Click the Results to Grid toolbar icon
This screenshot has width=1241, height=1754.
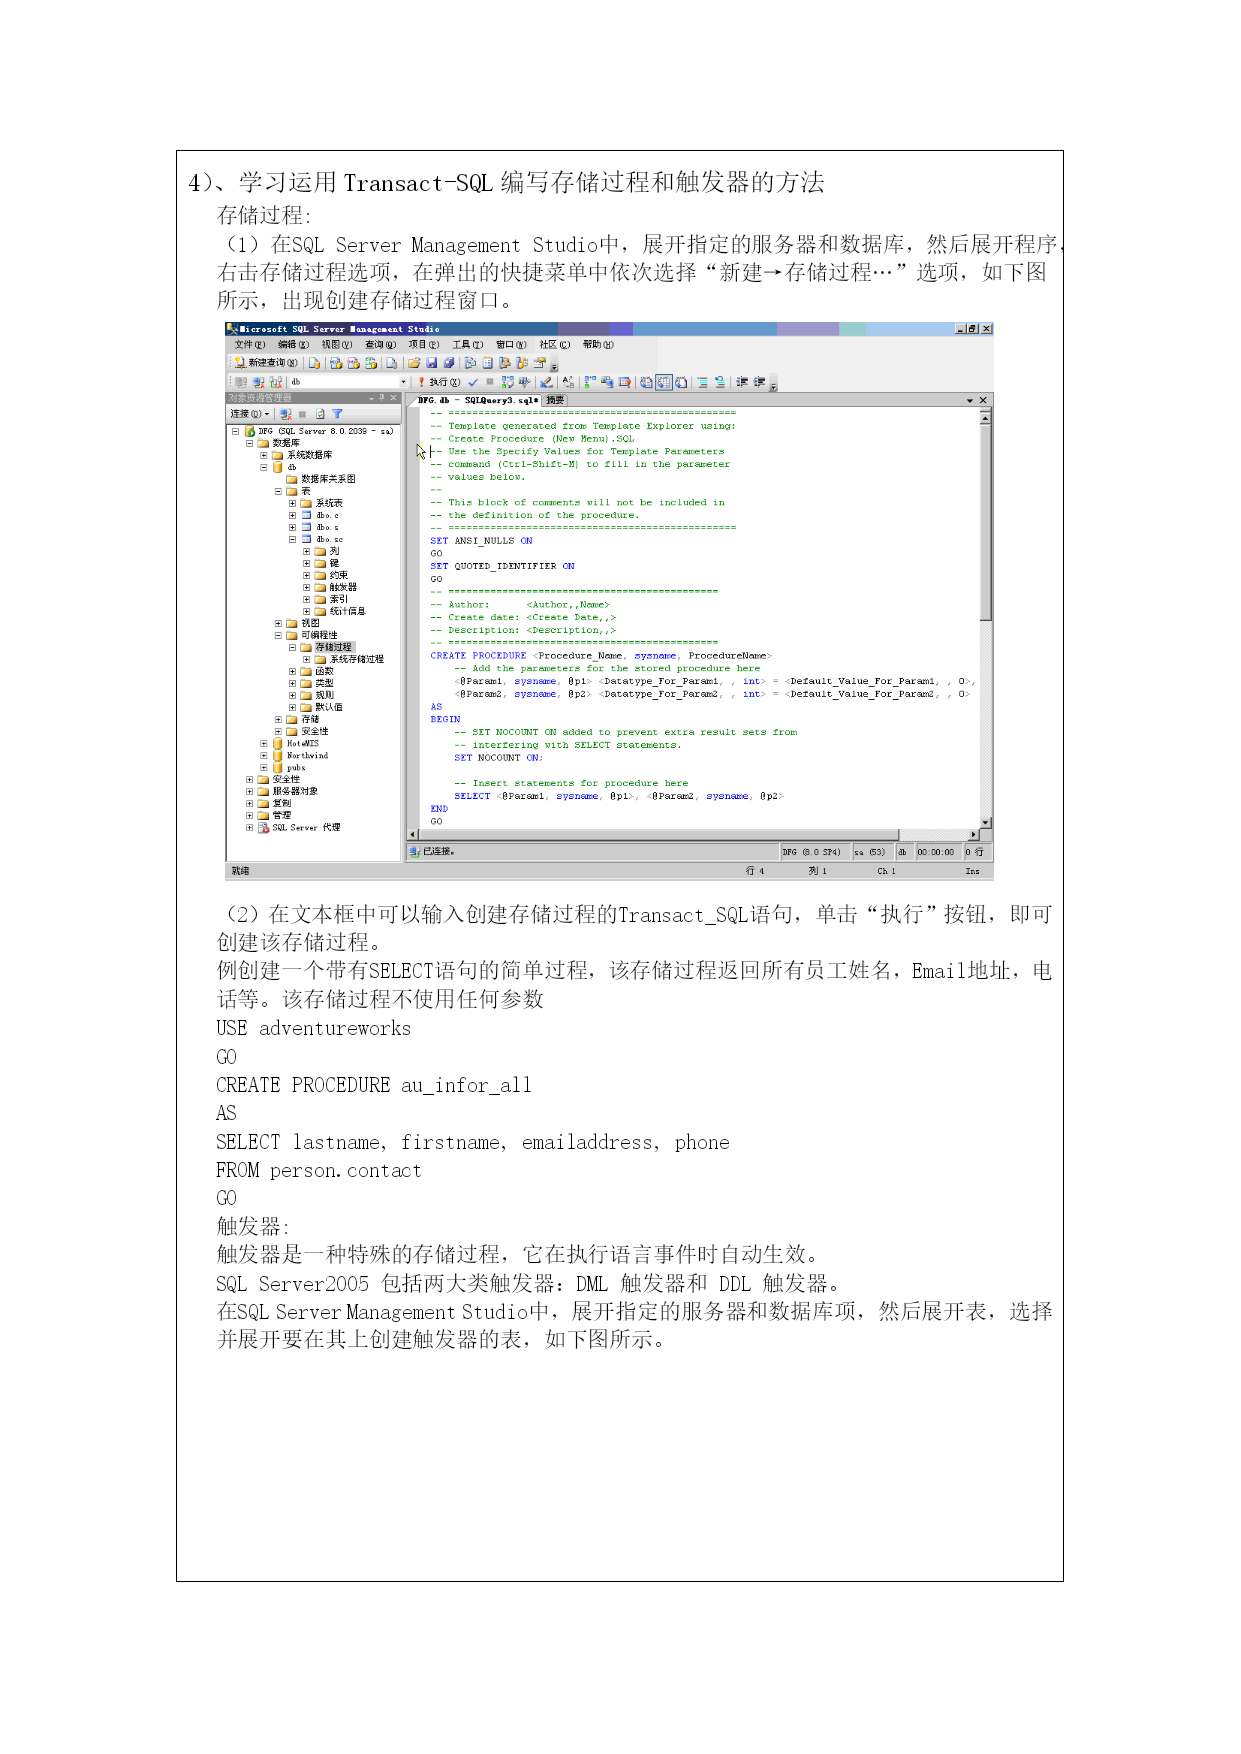[x=664, y=382]
